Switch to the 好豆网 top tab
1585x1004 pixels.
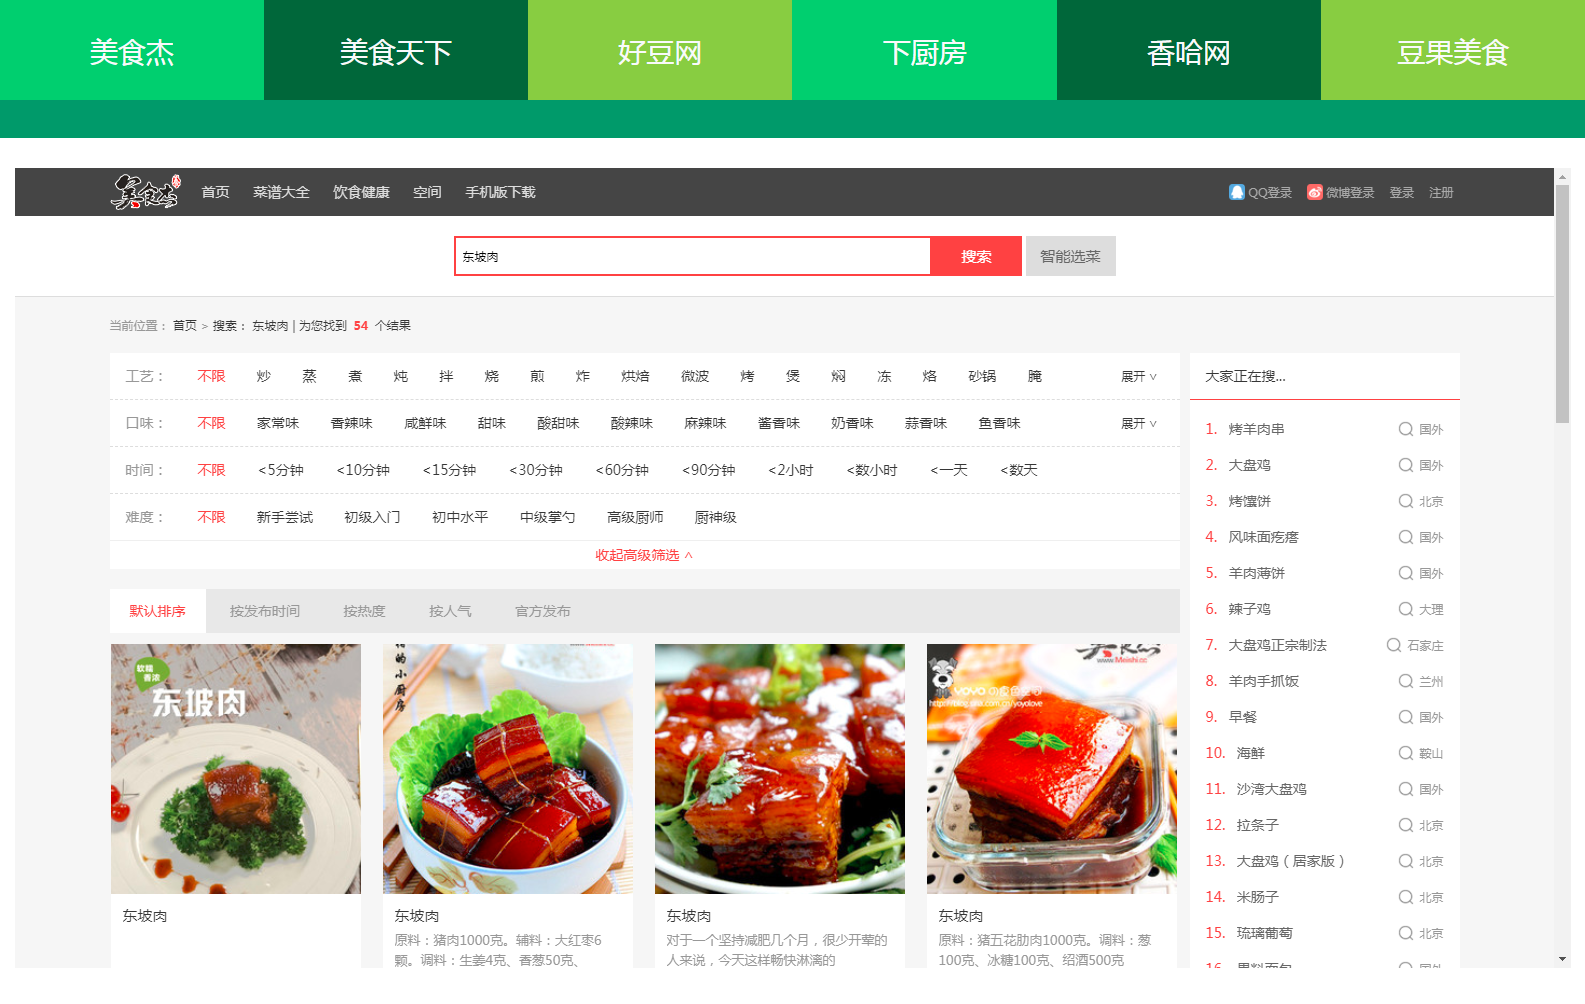pyautogui.click(x=660, y=50)
